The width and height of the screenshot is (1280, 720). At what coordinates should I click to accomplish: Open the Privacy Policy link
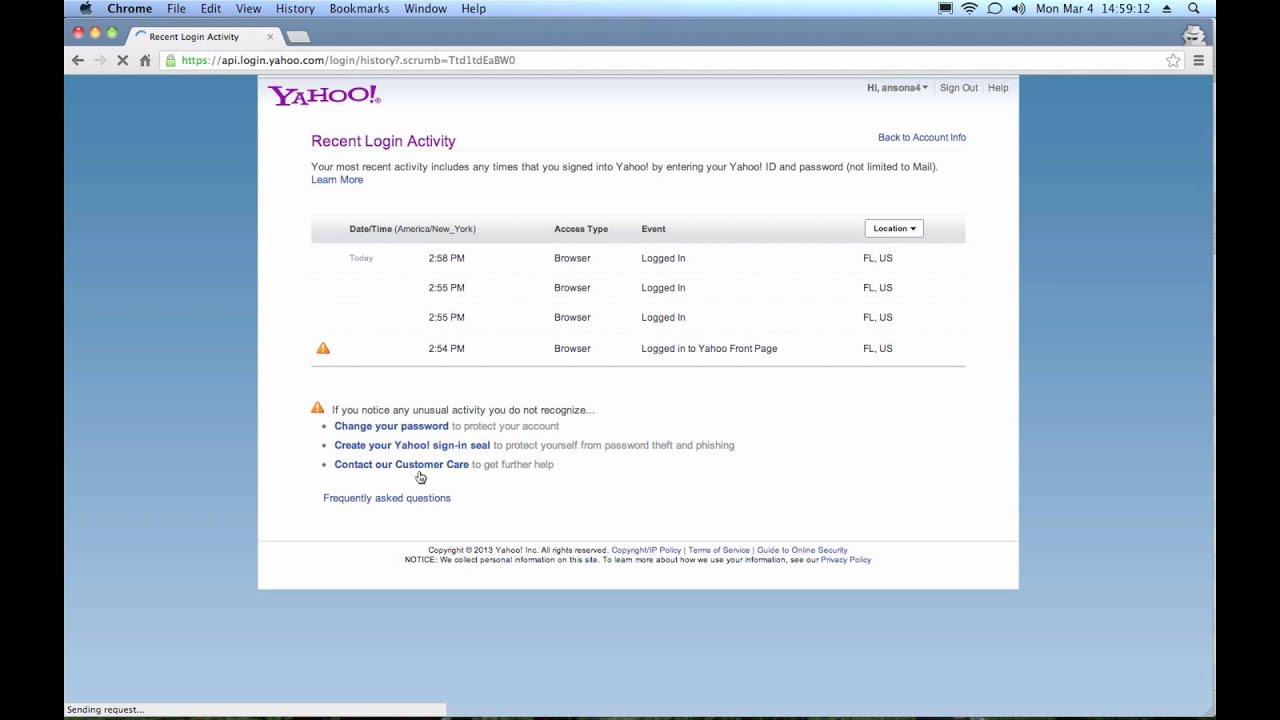(846, 560)
